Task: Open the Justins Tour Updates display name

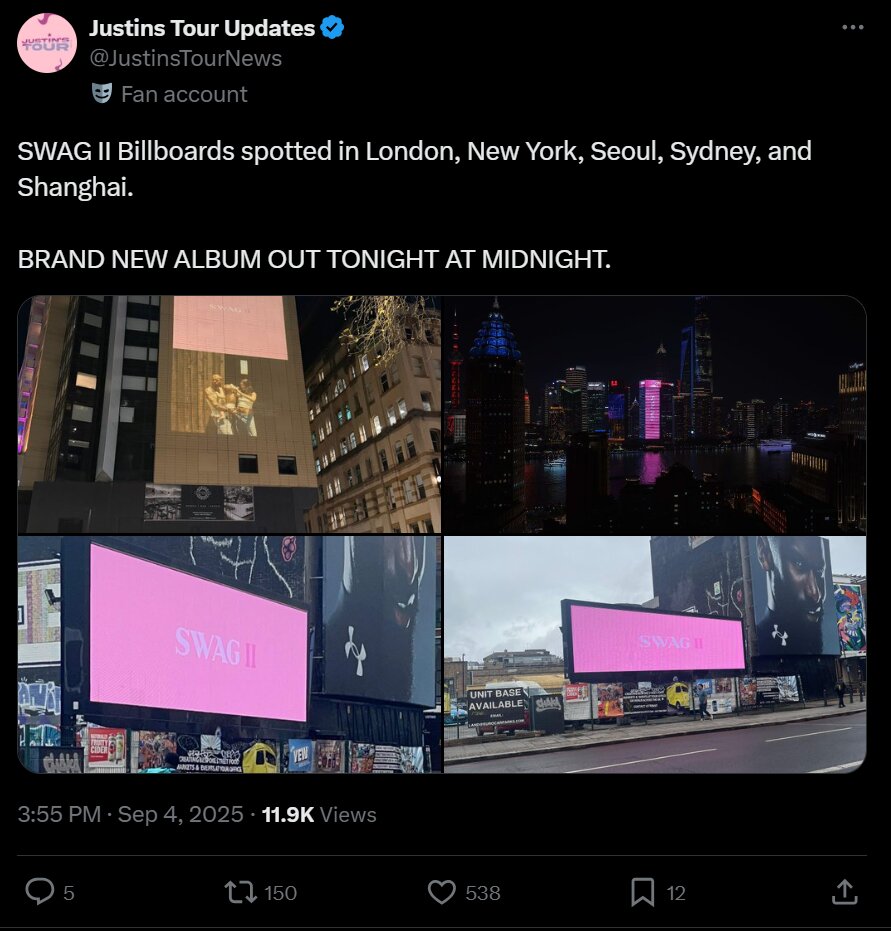Action: 202,28
